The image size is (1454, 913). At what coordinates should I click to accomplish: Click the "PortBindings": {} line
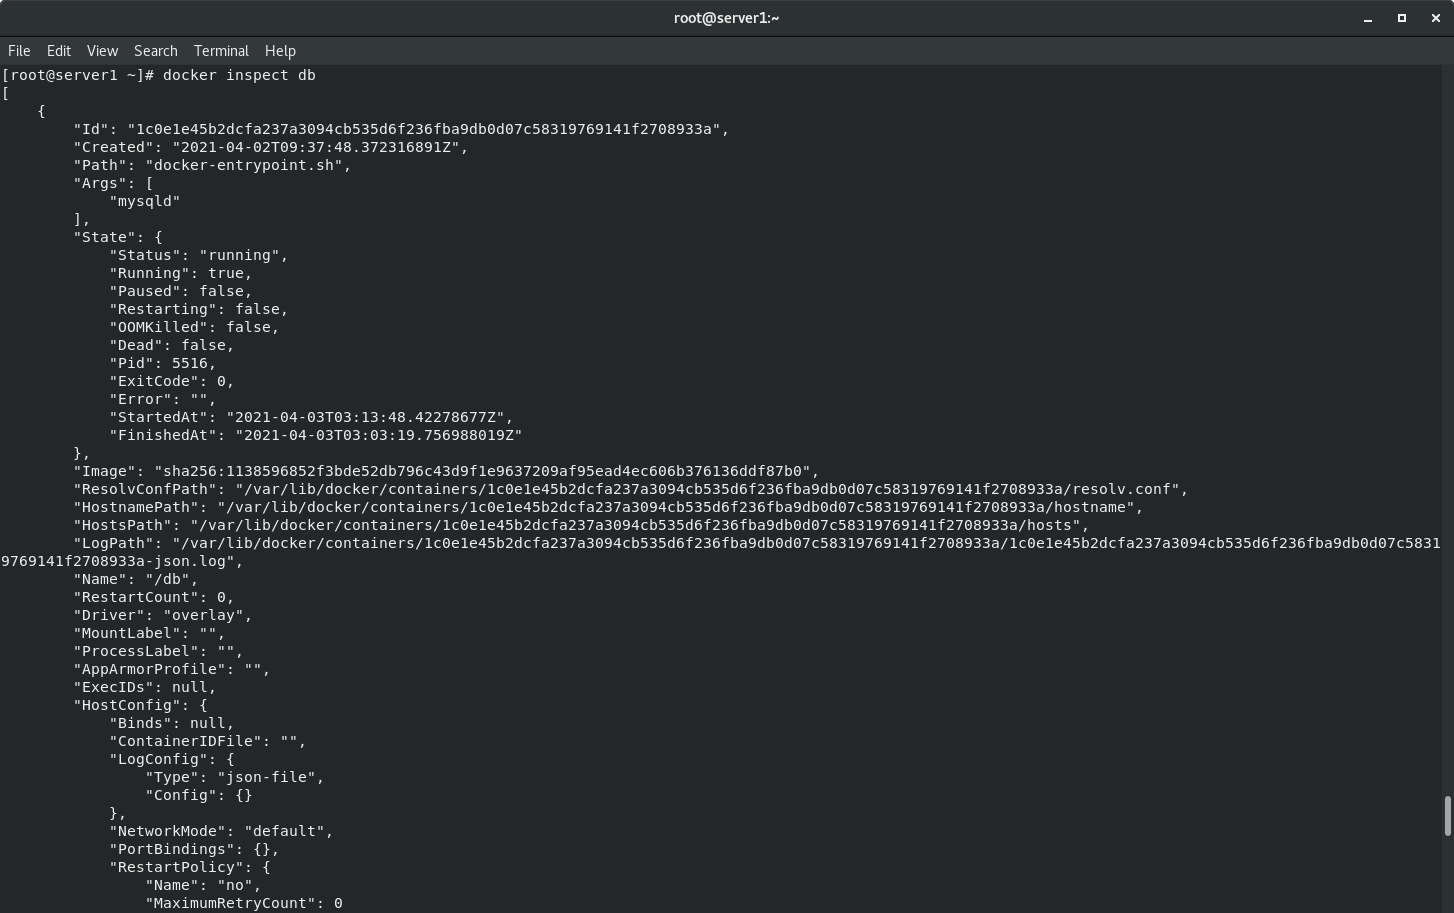coord(194,849)
